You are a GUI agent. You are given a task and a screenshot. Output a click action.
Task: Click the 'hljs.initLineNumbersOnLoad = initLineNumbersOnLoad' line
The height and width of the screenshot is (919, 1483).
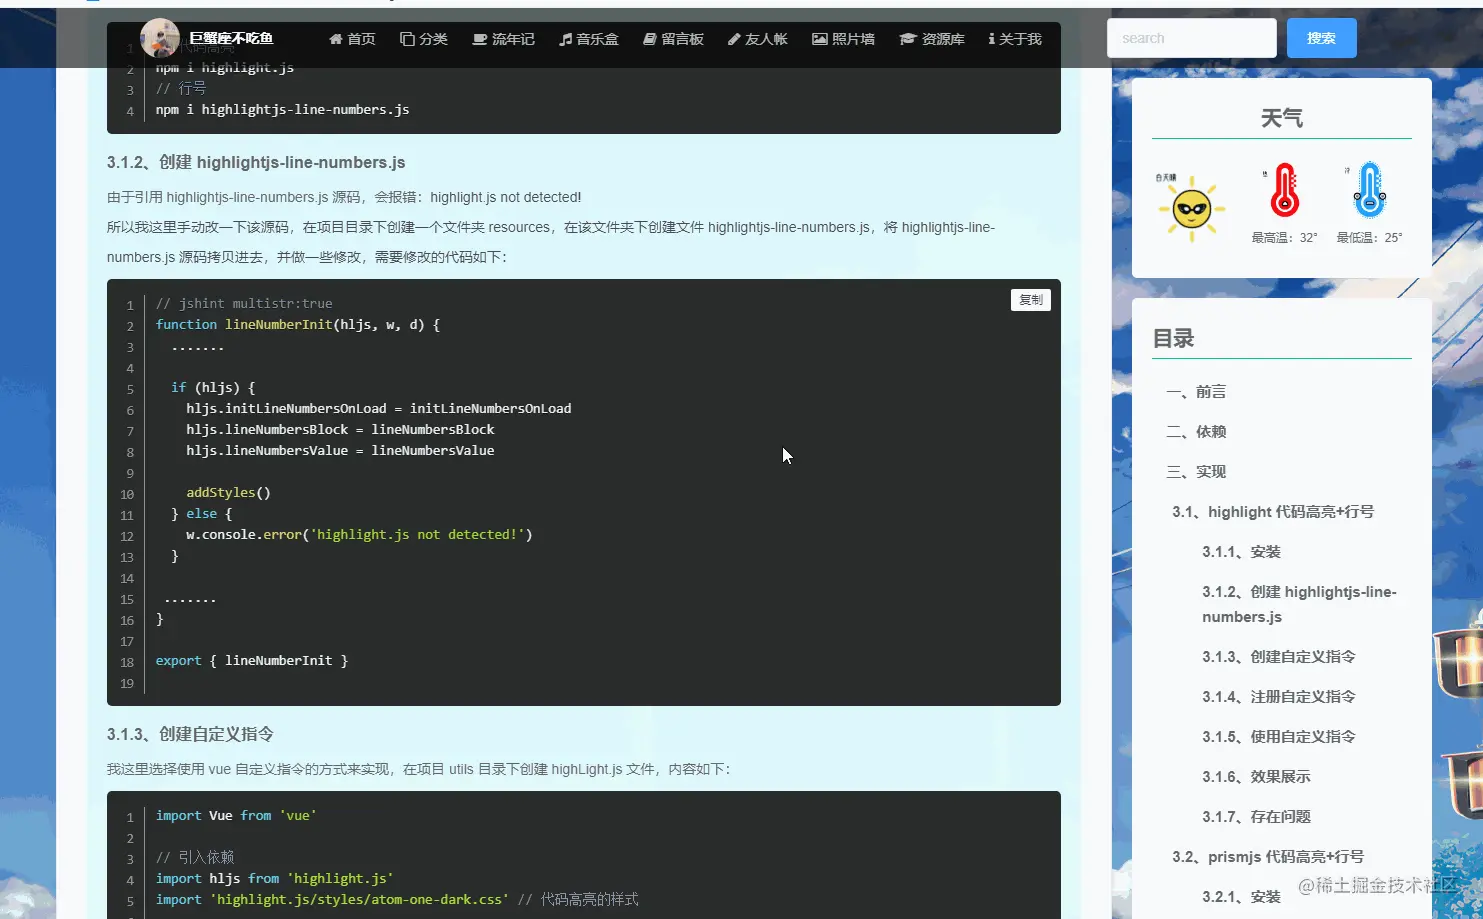[379, 409]
